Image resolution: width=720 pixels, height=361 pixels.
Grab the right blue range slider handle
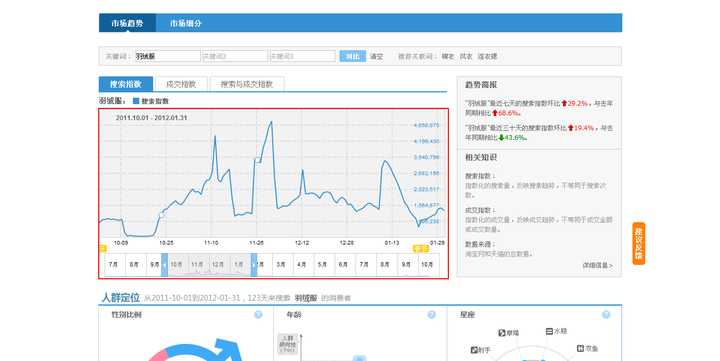point(254,265)
